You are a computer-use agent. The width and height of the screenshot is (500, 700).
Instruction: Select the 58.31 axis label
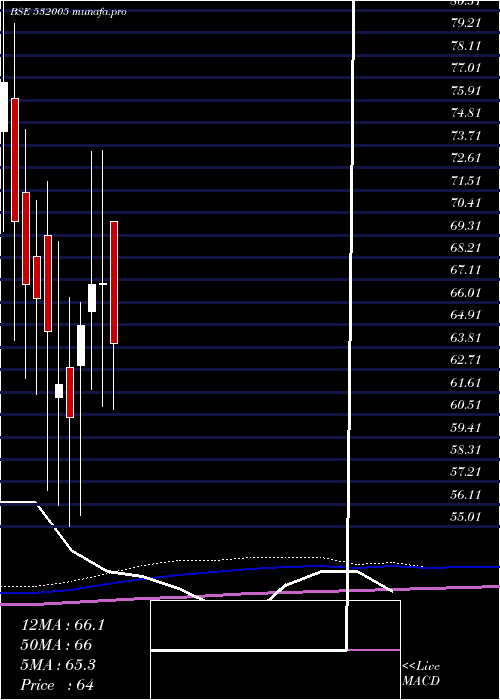466,449
